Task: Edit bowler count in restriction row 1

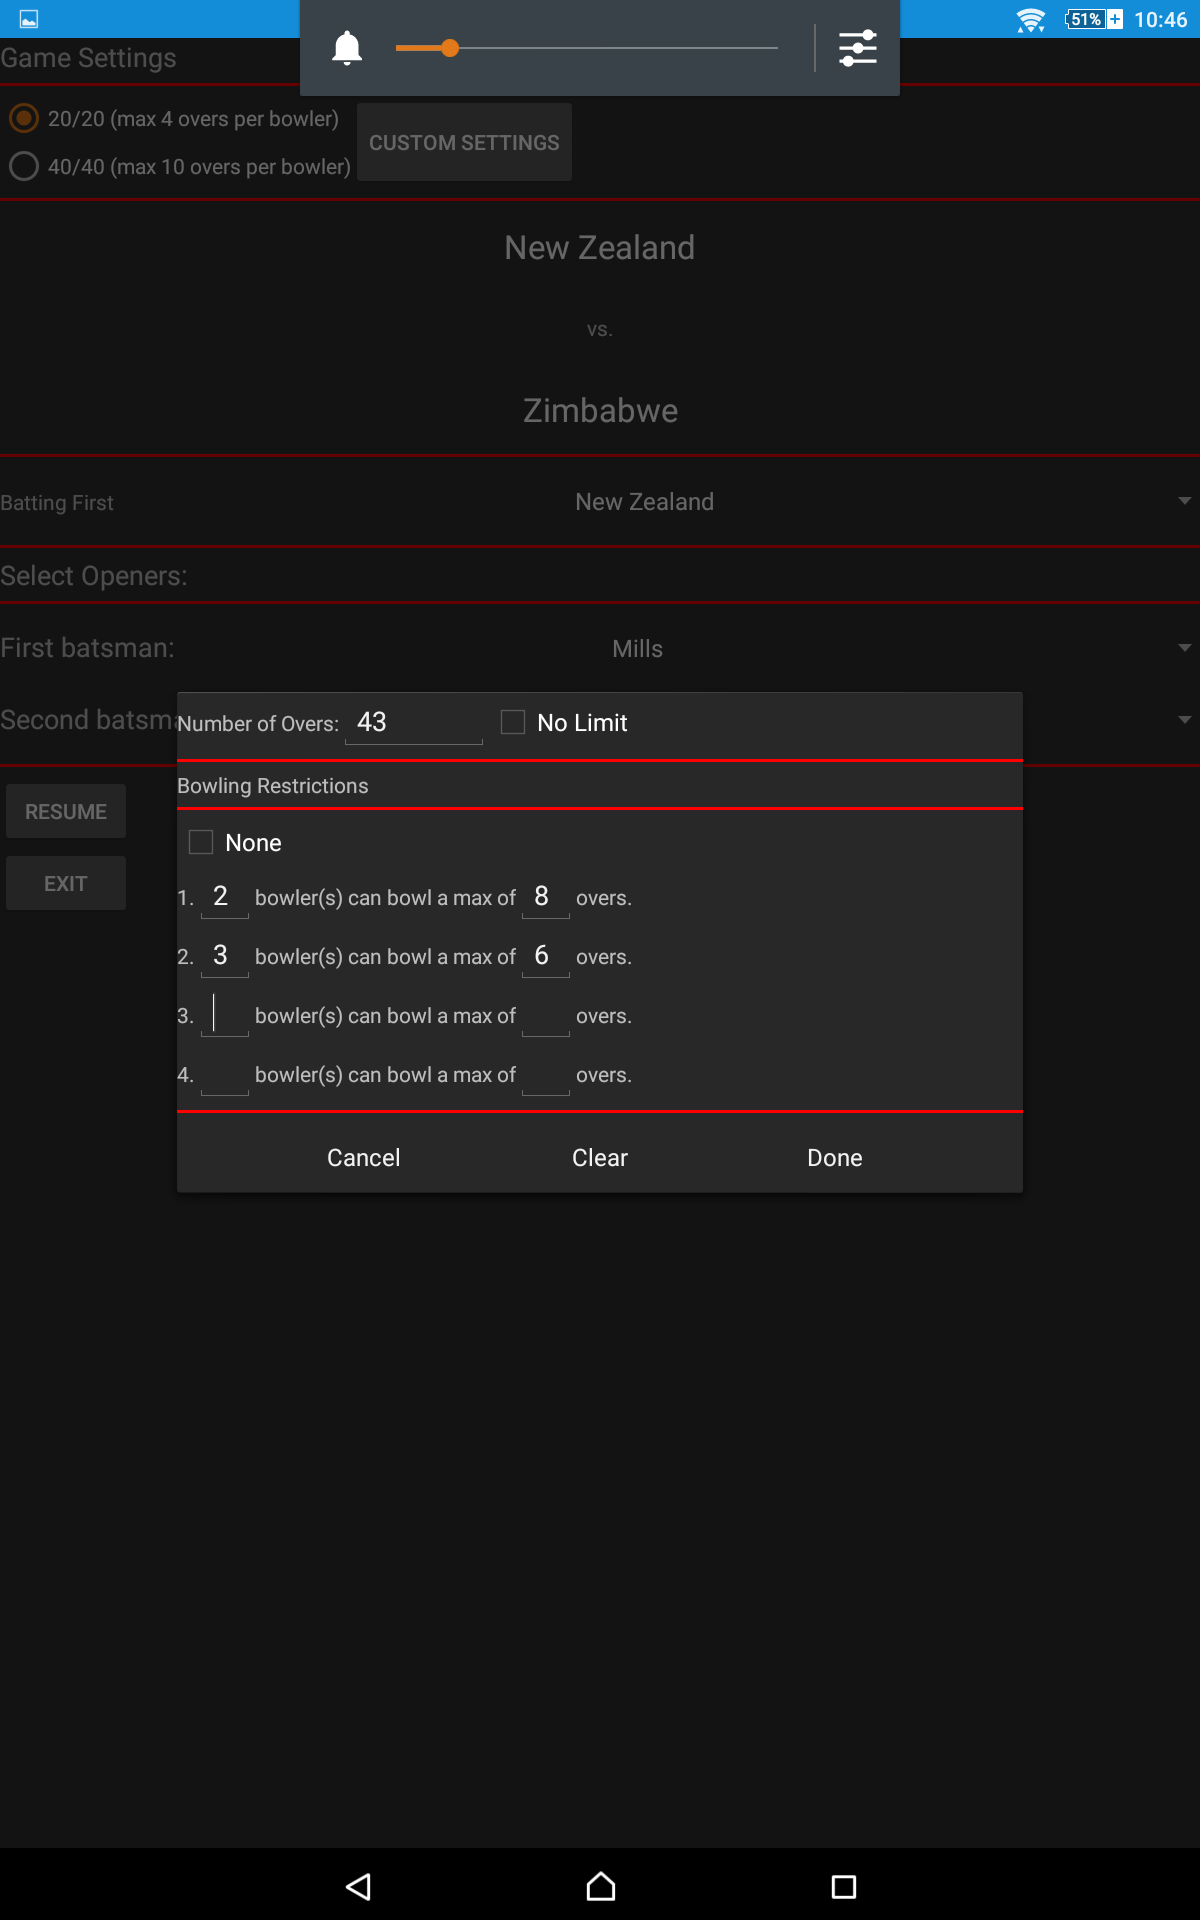Action: click(x=225, y=896)
